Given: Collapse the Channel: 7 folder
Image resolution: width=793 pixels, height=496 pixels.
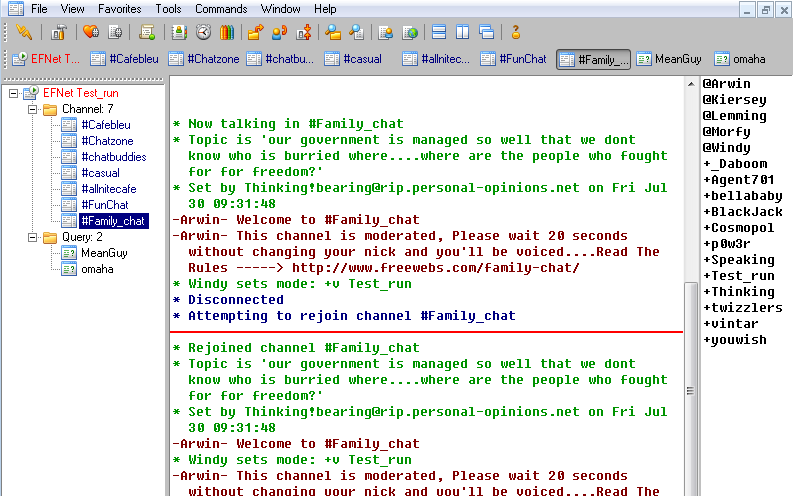Looking at the screenshot, I should pyautogui.click(x=32, y=109).
